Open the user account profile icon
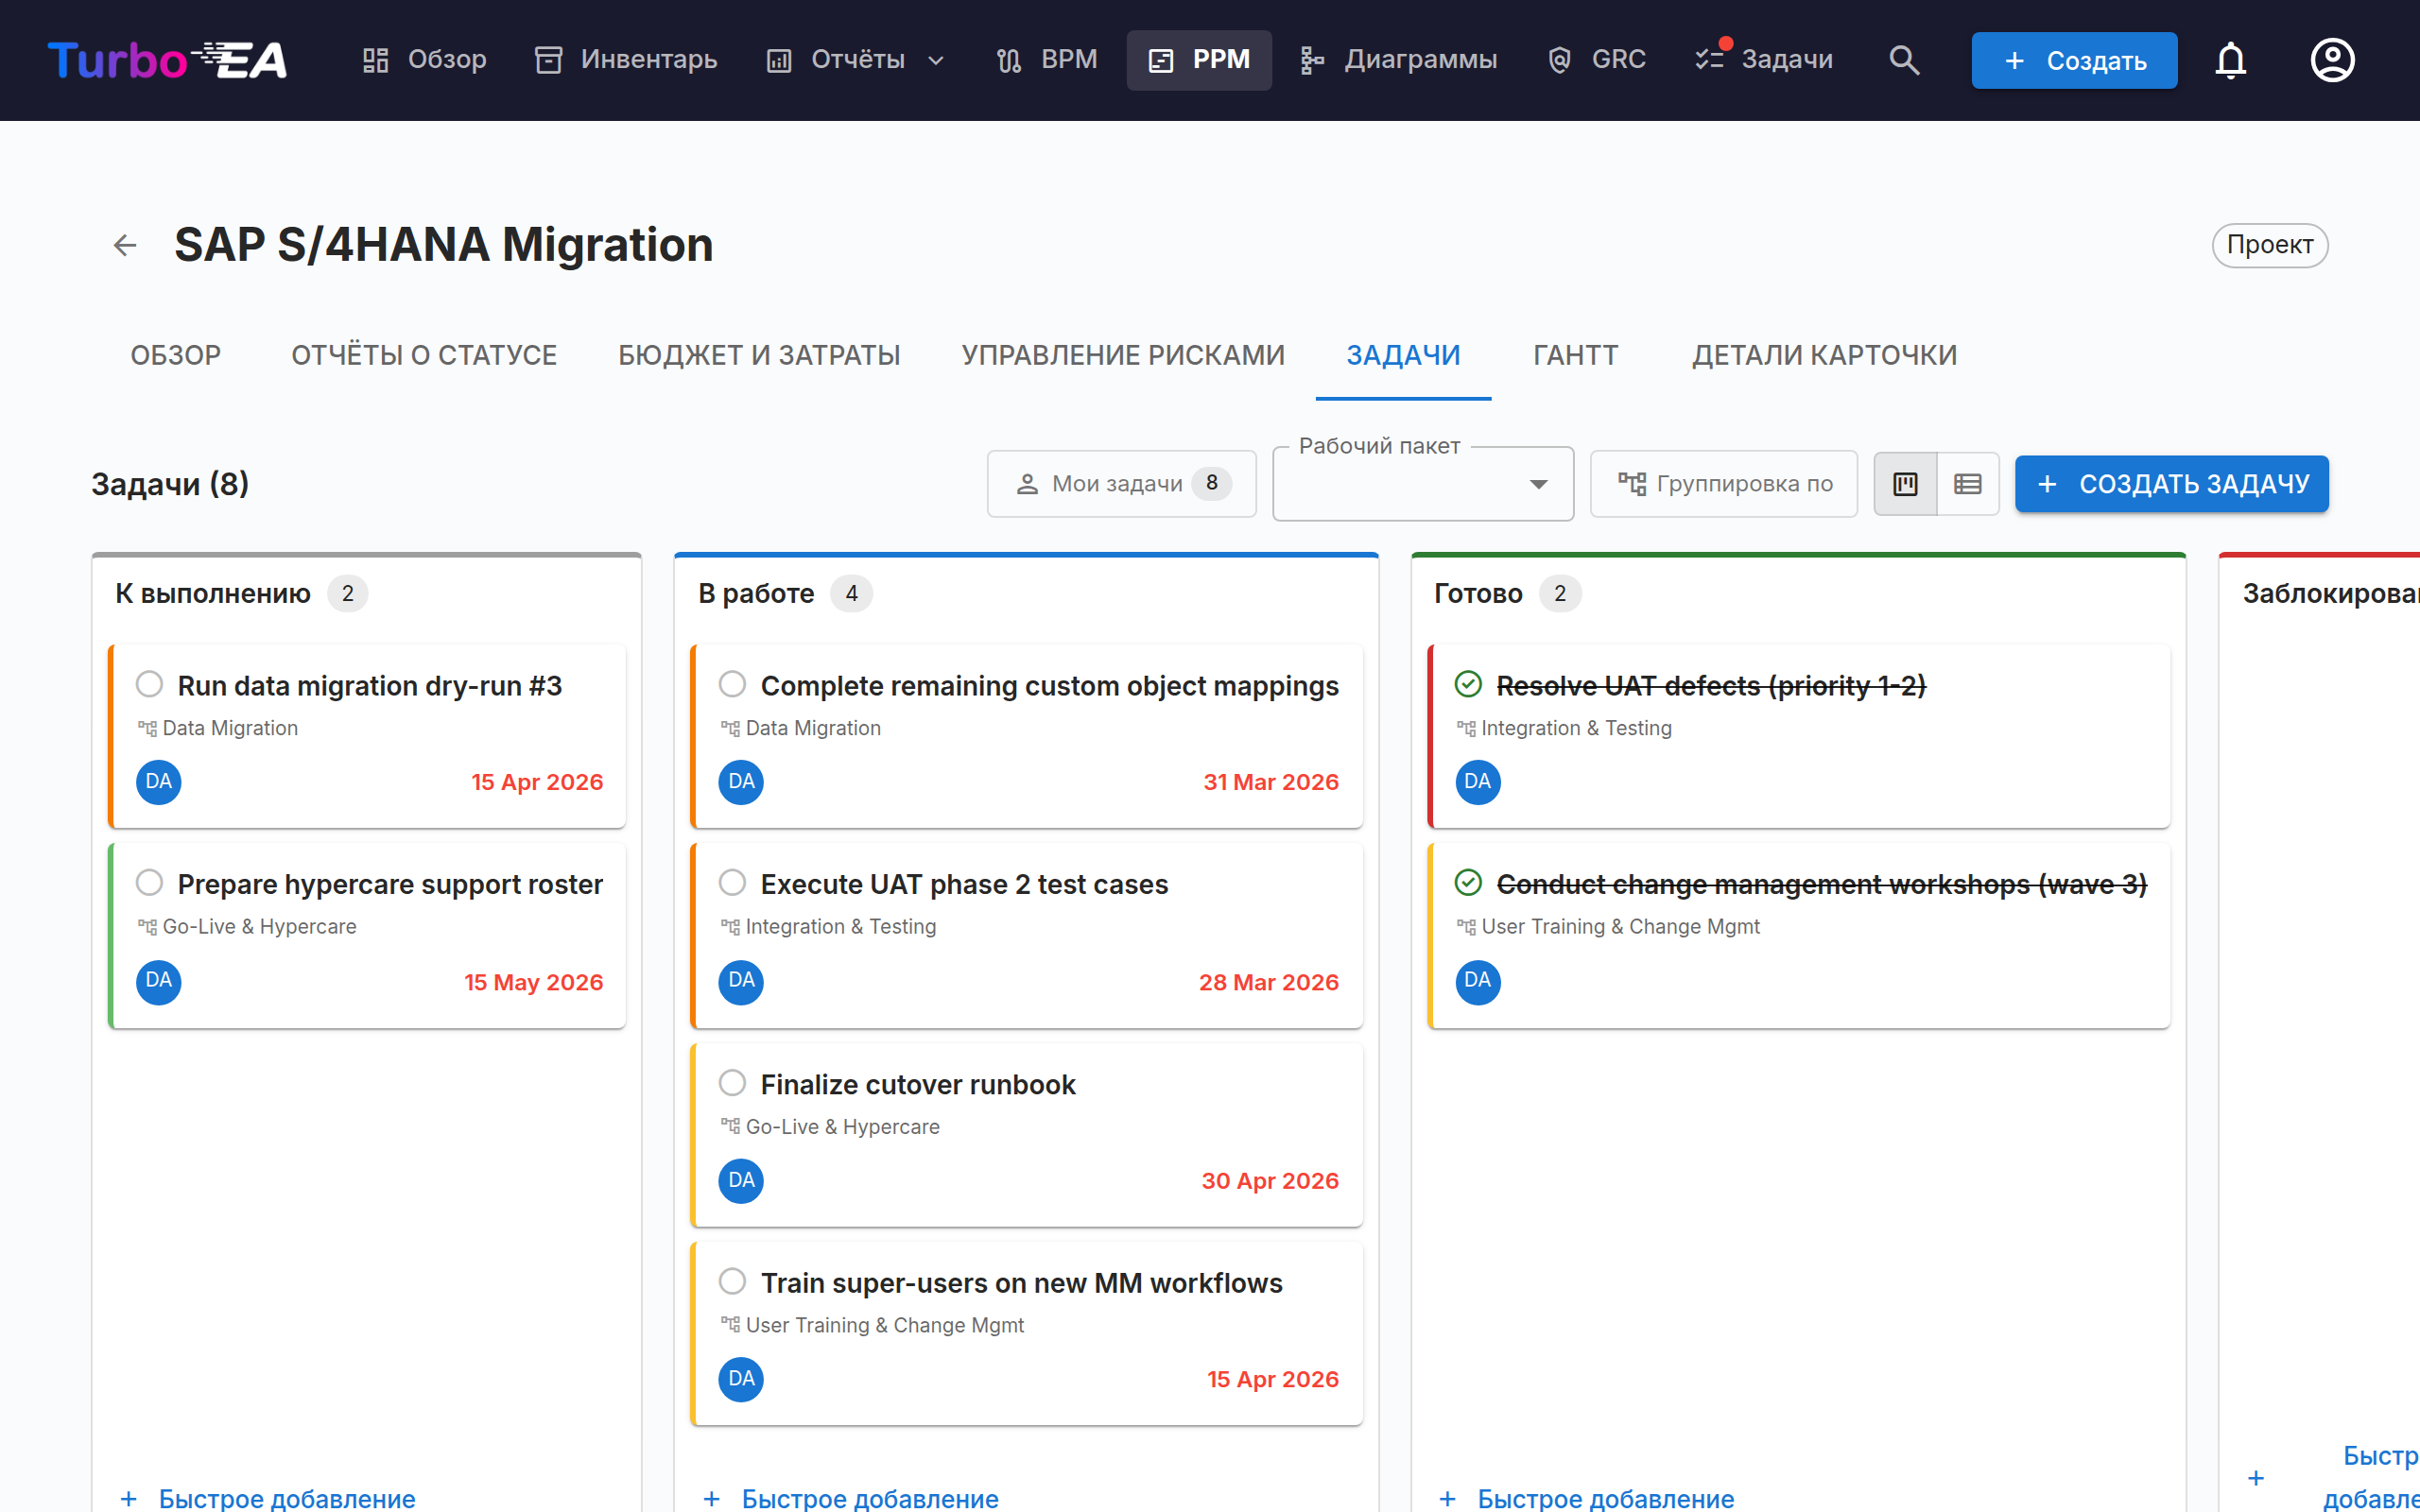The image size is (2420, 1512). point(2332,60)
